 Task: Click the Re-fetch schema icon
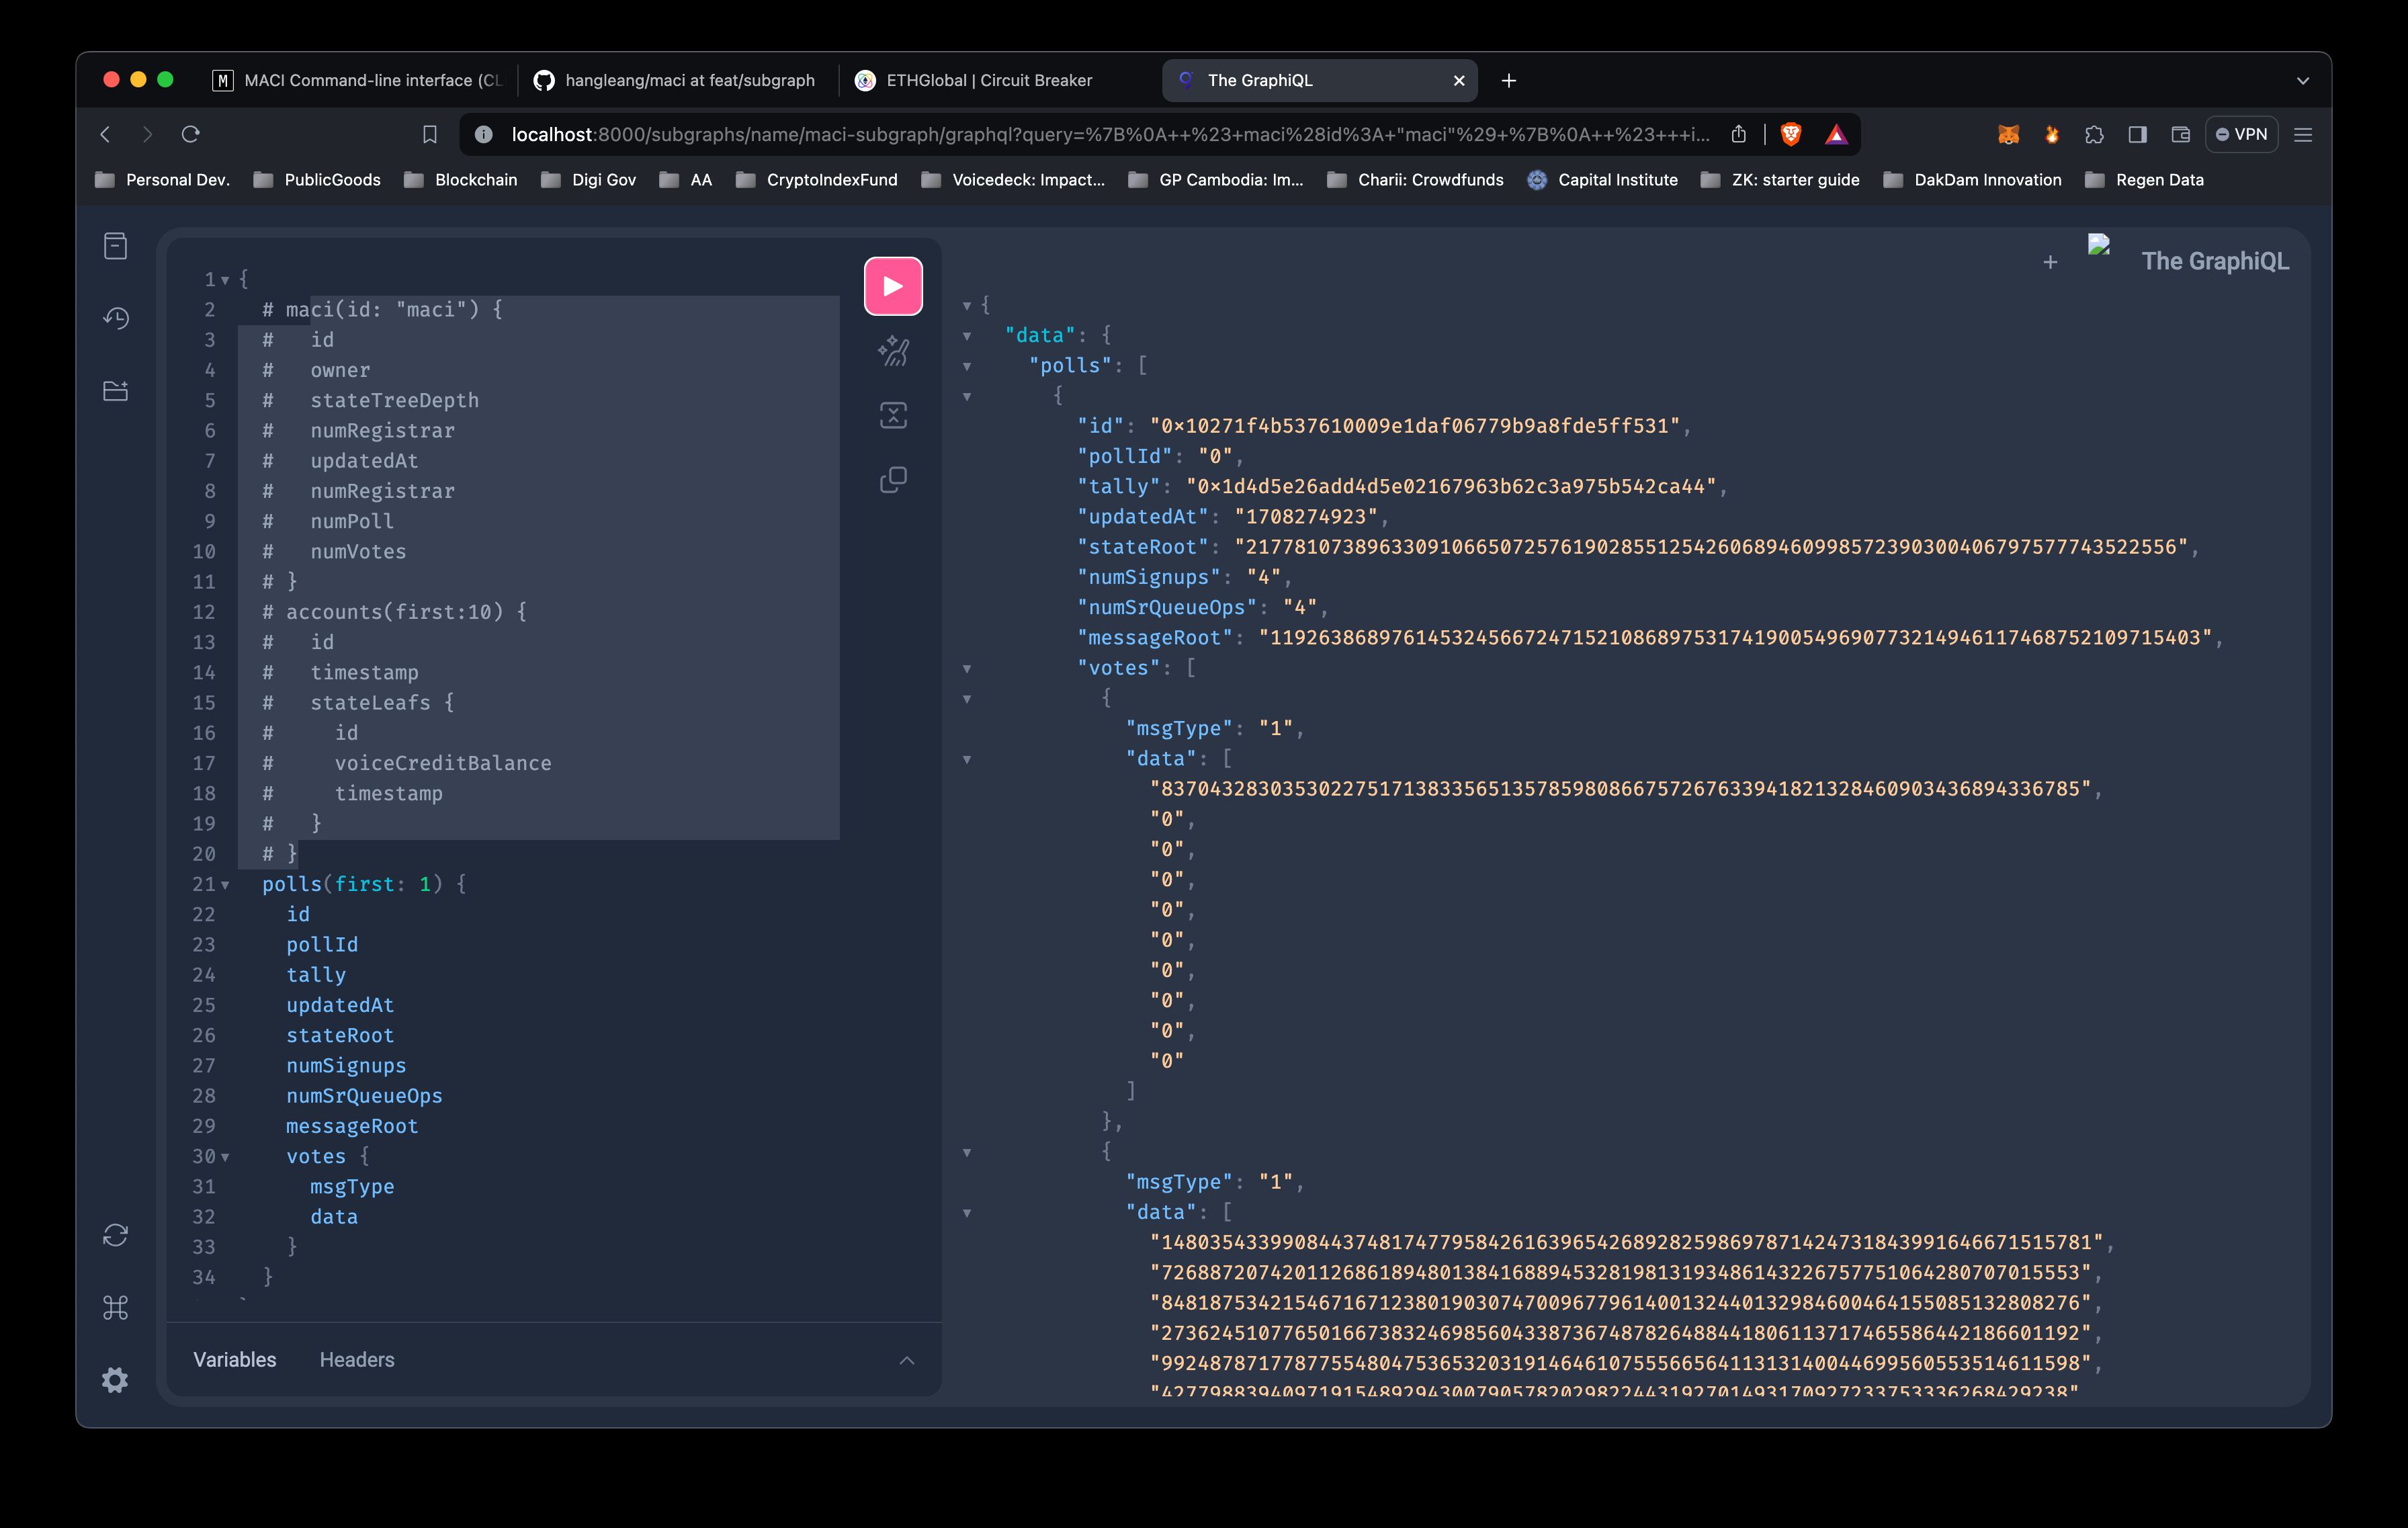pyautogui.click(x=116, y=1235)
